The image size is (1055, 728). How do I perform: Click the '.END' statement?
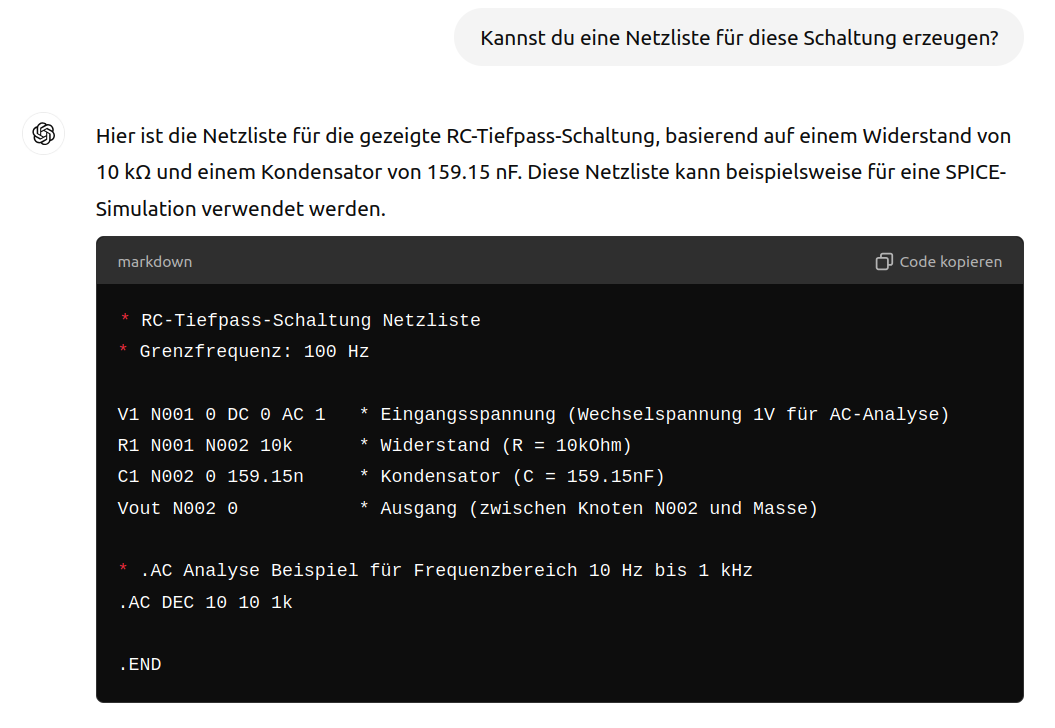[x=140, y=665]
